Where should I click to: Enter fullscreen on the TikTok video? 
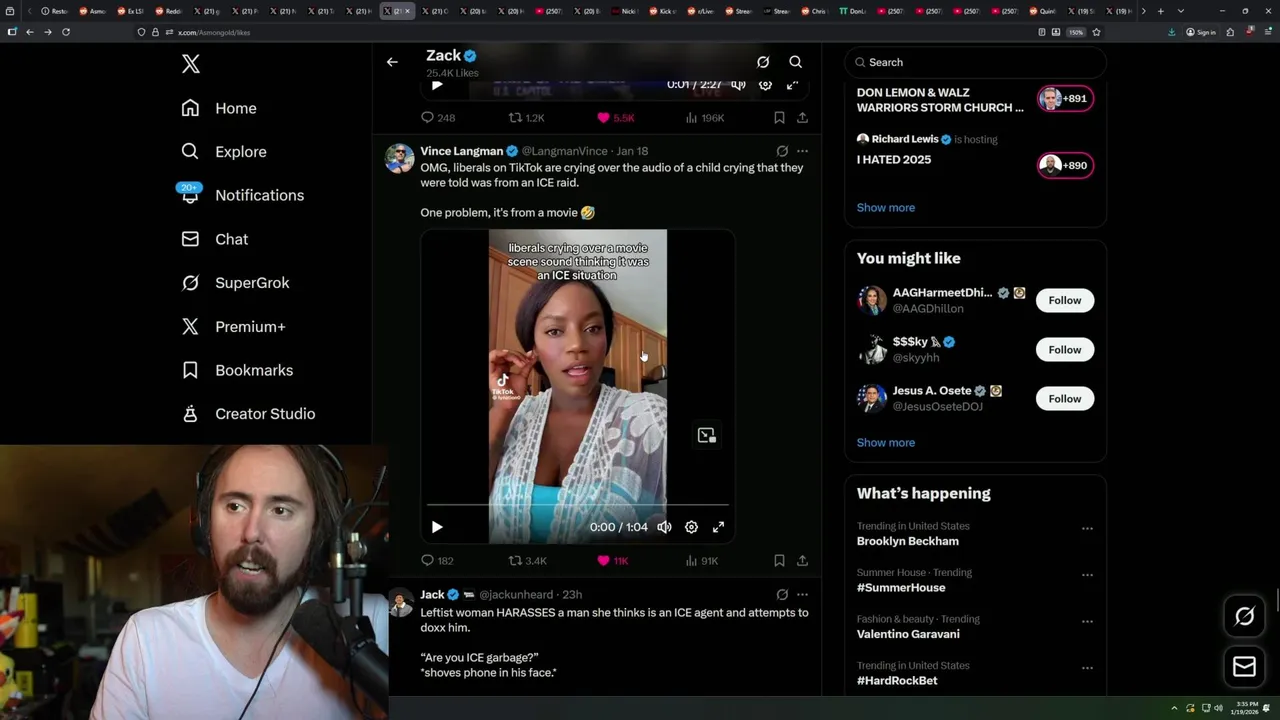(x=718, y=527)
